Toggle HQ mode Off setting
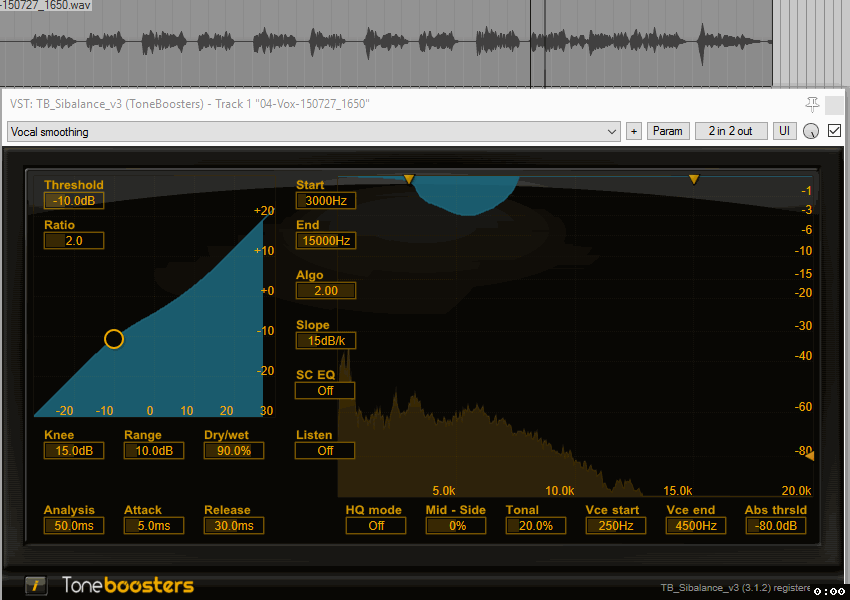 (376, 526)
